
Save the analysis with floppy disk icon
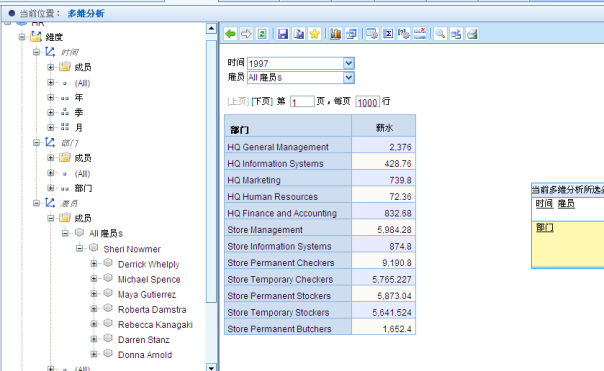[x=283, y=34]
